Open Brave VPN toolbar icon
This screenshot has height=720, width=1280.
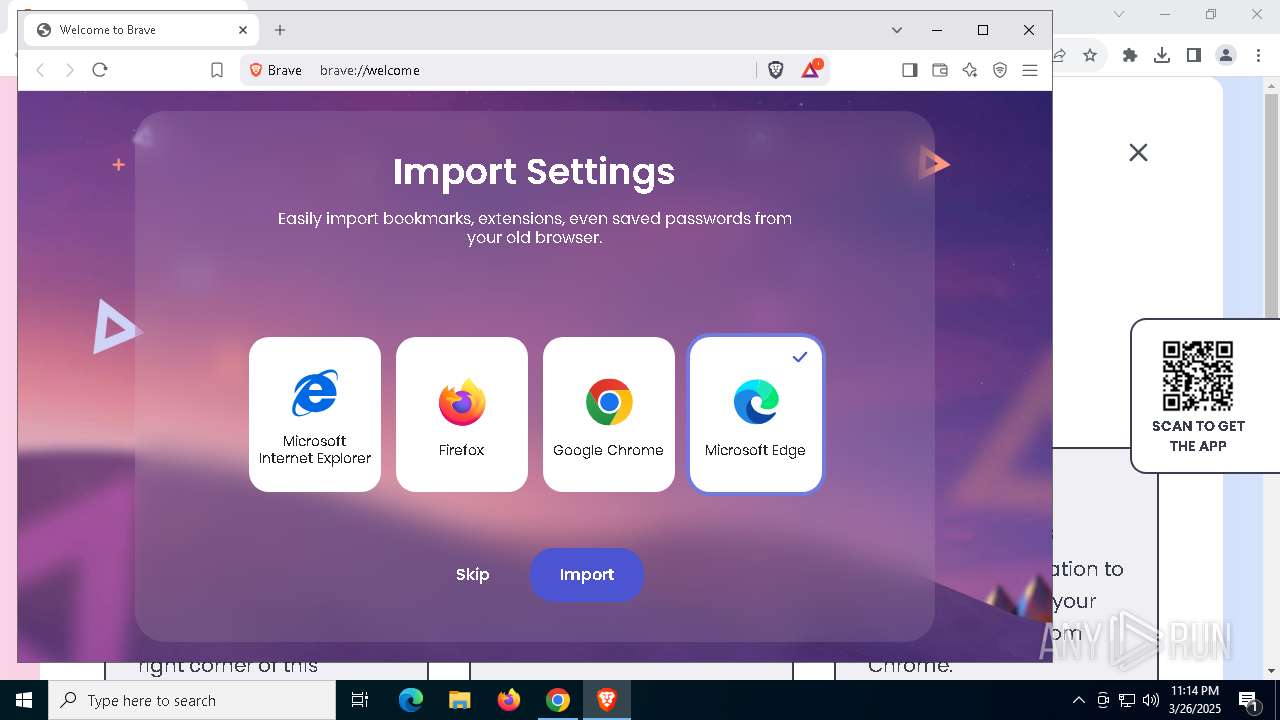coord(1000,70)
